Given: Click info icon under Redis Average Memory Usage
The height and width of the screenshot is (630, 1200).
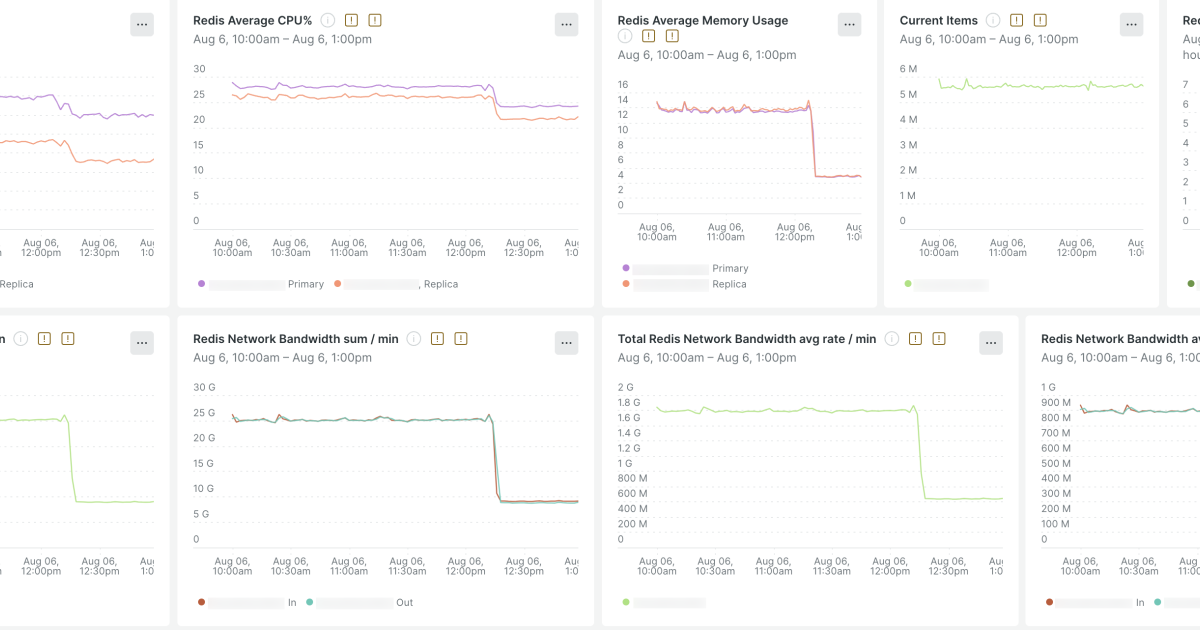Looking at the screenshot, I should coord(625,36).
